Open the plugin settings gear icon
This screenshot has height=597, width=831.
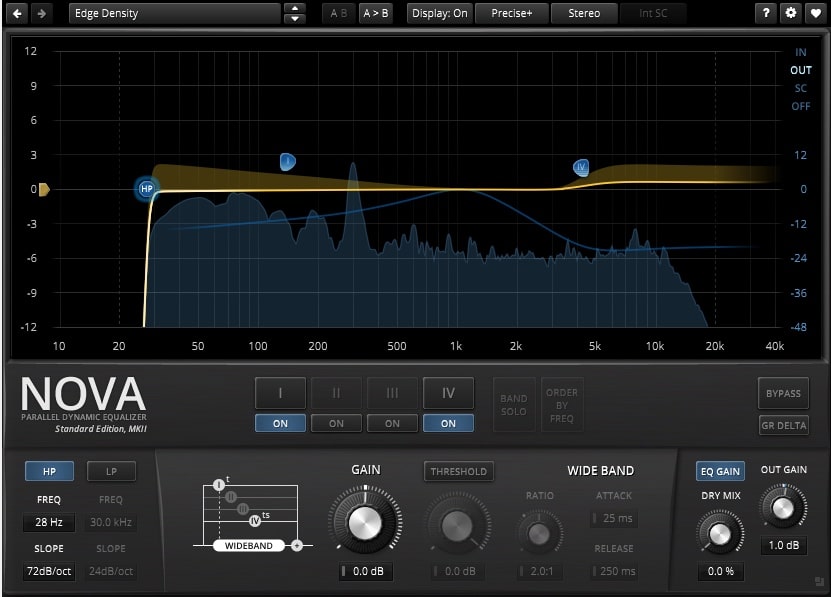[789, 13]
